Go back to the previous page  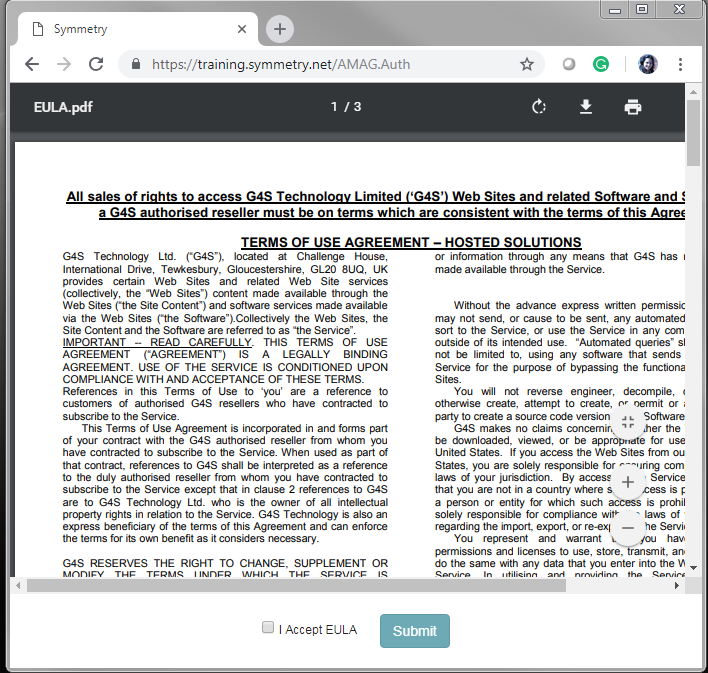tap(32, 65)
